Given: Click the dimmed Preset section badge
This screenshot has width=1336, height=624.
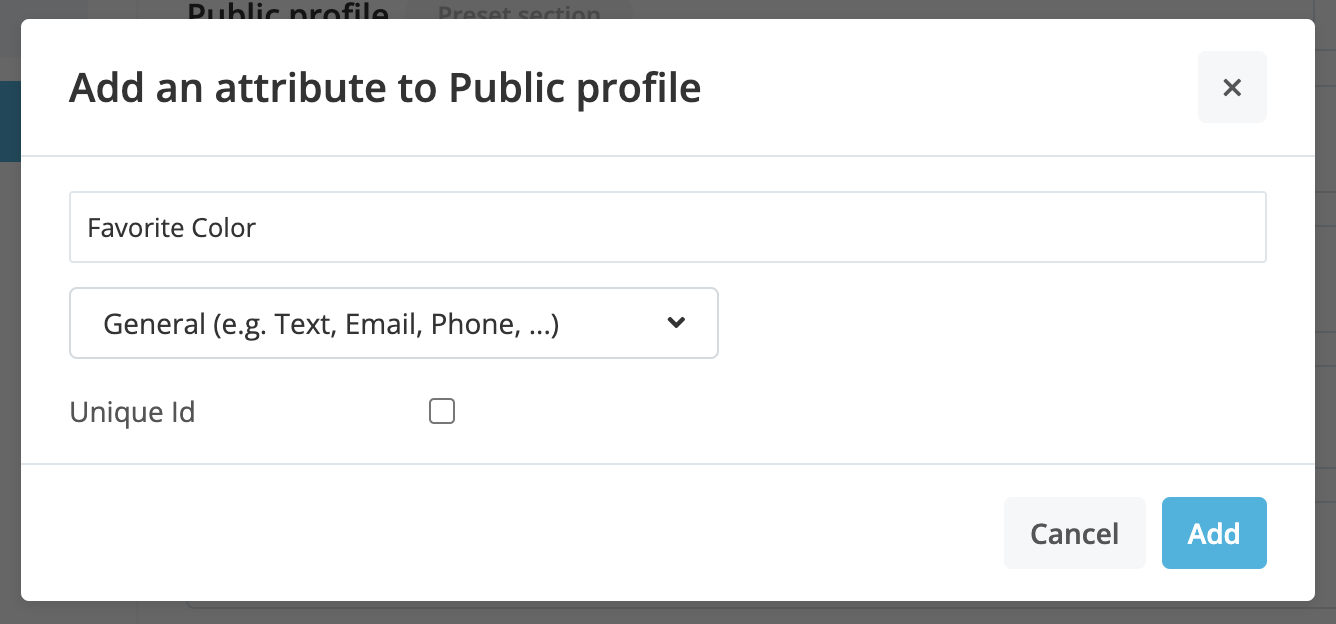Looking at the screenshot, I should pyautogui.click(x=519, y=10).
